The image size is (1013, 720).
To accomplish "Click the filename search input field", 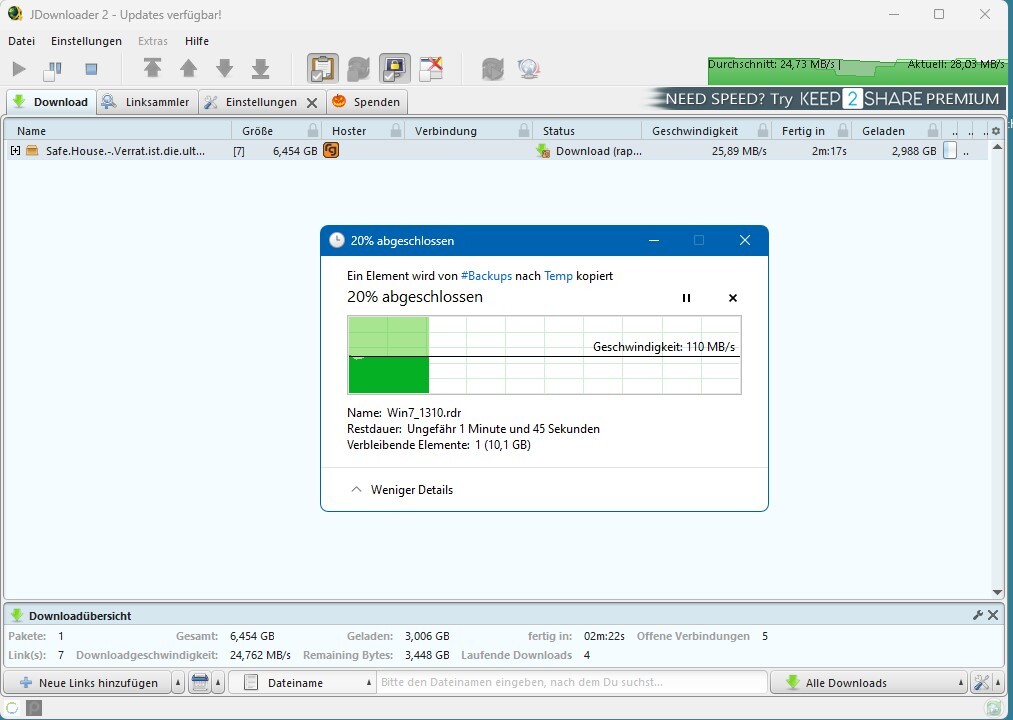I will [570, 683].
